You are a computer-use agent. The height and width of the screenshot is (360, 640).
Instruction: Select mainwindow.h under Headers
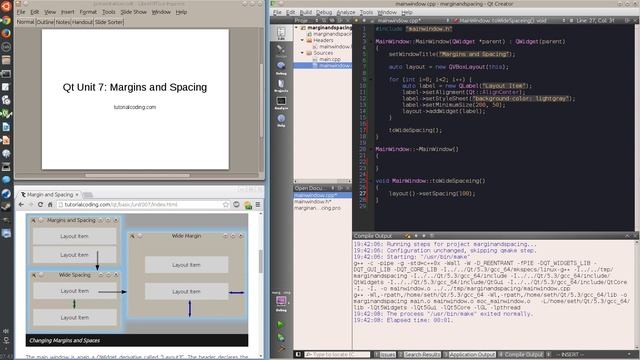click(334, 47)
